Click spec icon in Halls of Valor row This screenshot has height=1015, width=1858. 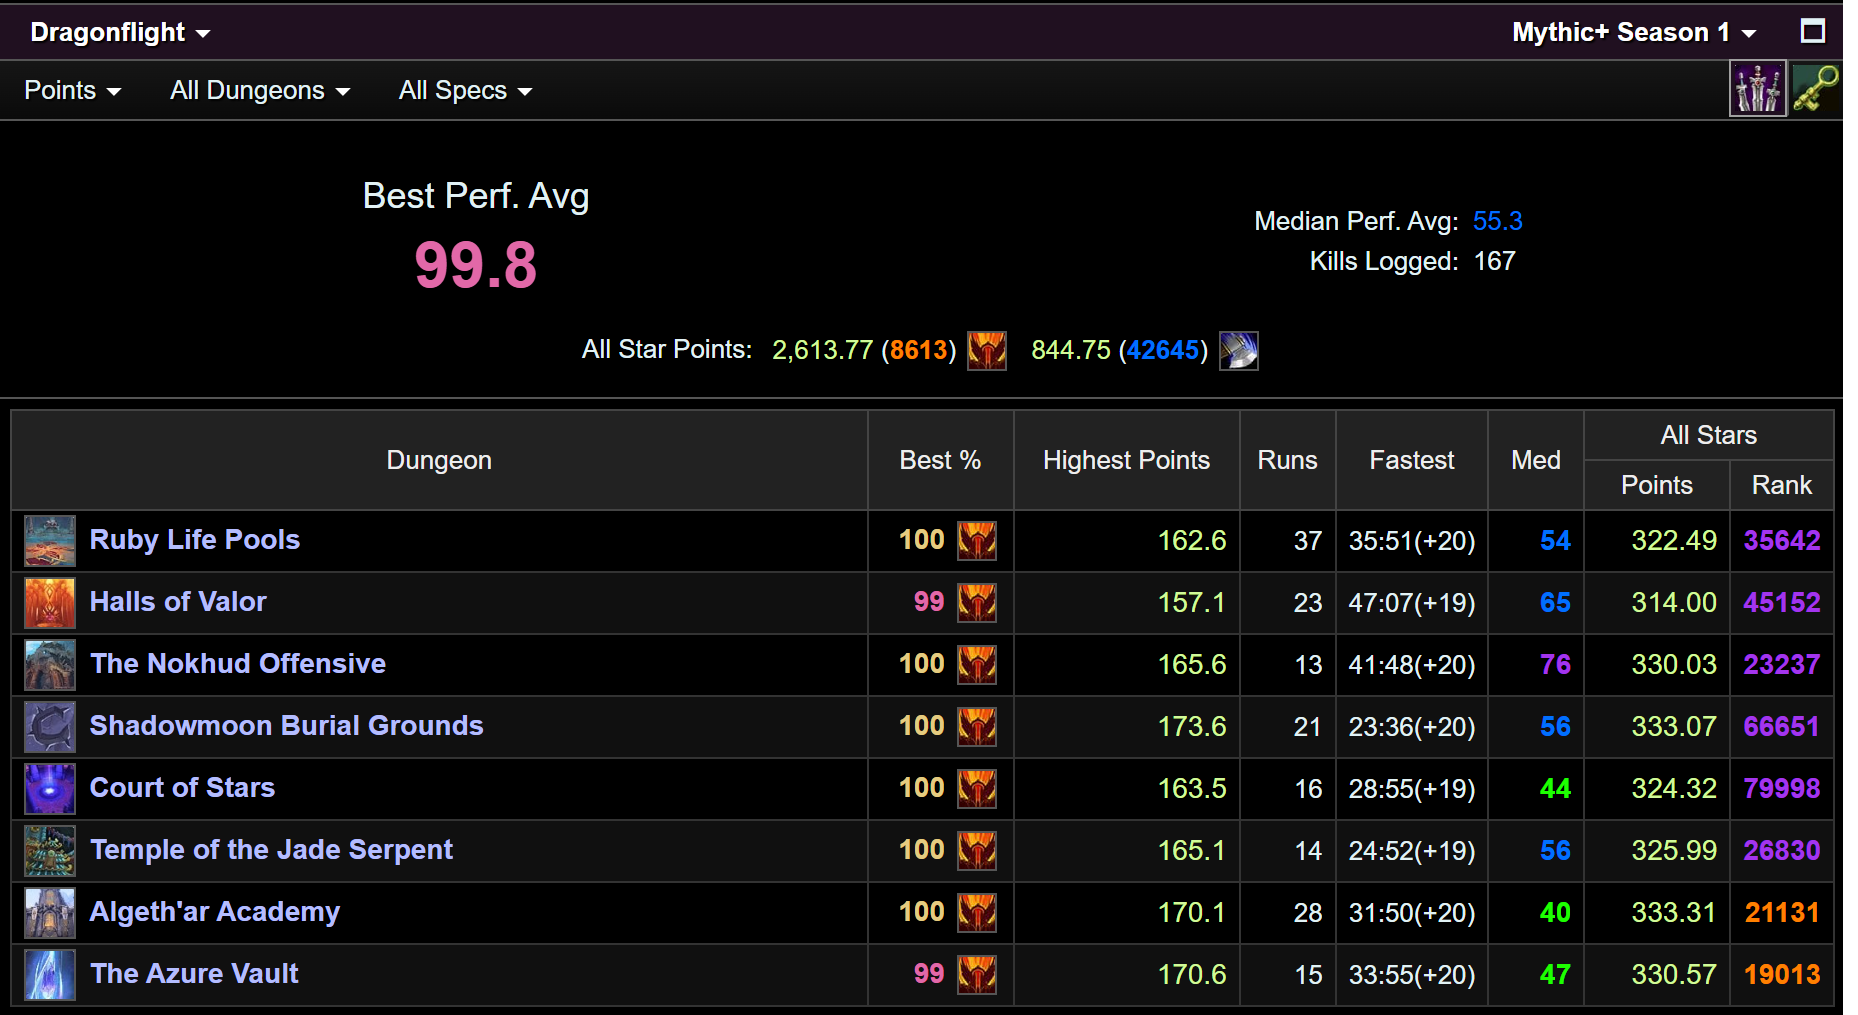[x=977, y=603]
